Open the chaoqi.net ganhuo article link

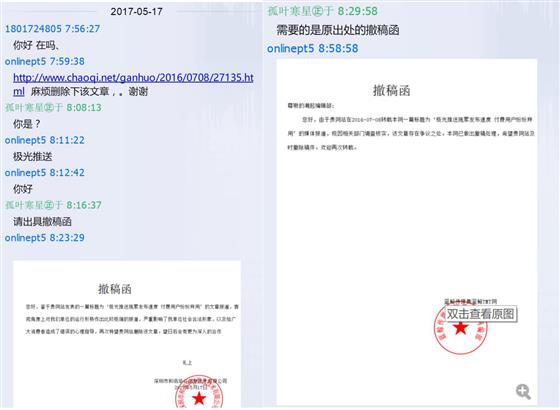[133, 84]
